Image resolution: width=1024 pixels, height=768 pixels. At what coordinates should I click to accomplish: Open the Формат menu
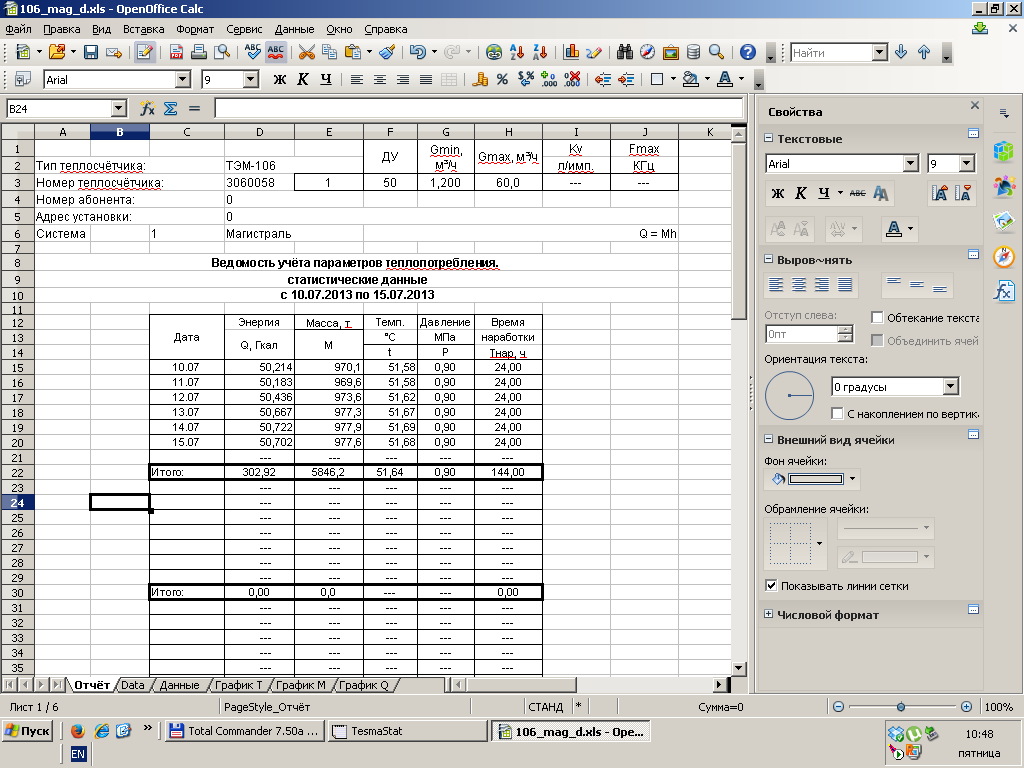tap(195, 29)
